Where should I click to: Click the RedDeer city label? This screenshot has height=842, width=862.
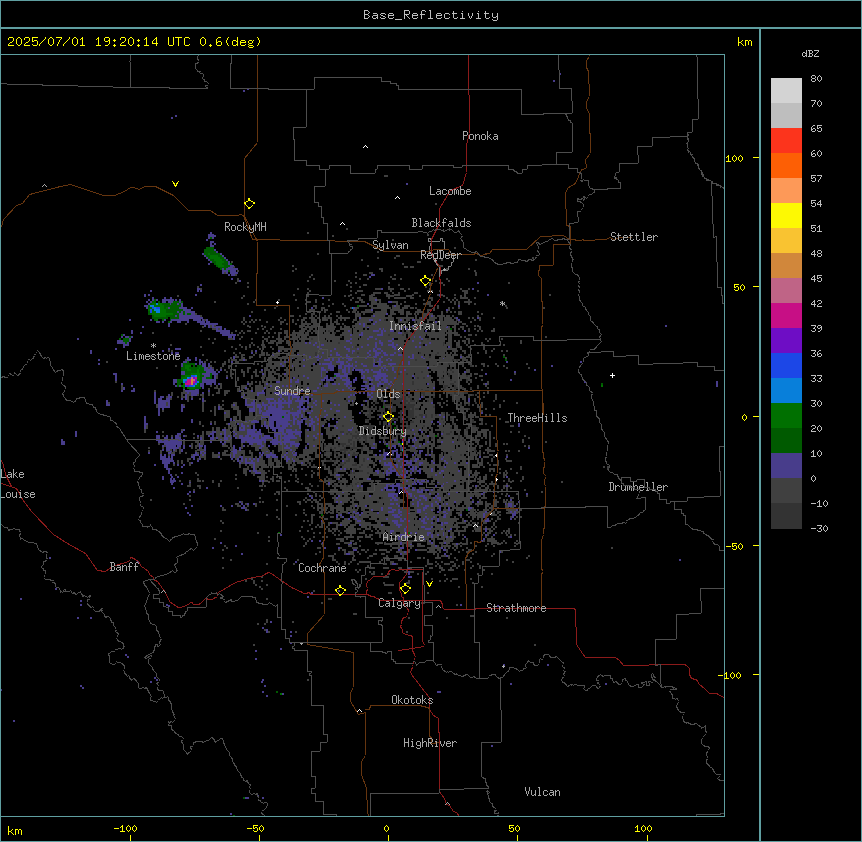(x=440, y=255)
